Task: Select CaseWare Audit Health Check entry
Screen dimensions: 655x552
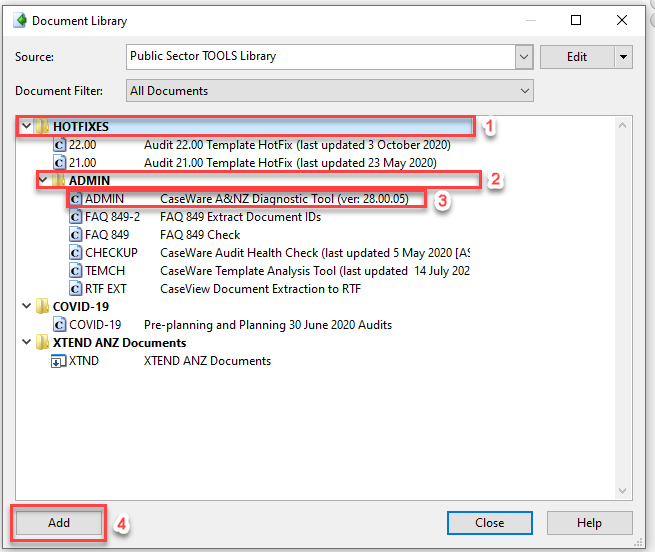Action: coord(270,252)
